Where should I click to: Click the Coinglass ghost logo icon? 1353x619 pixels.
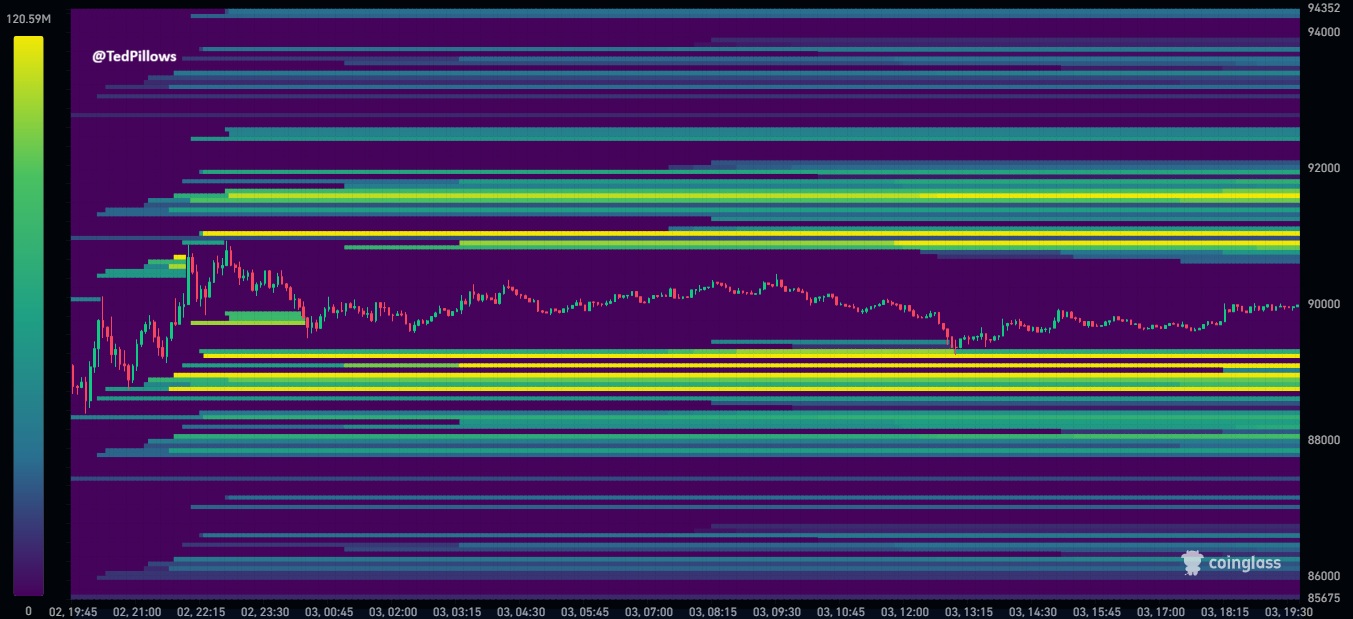[1192, 562]
